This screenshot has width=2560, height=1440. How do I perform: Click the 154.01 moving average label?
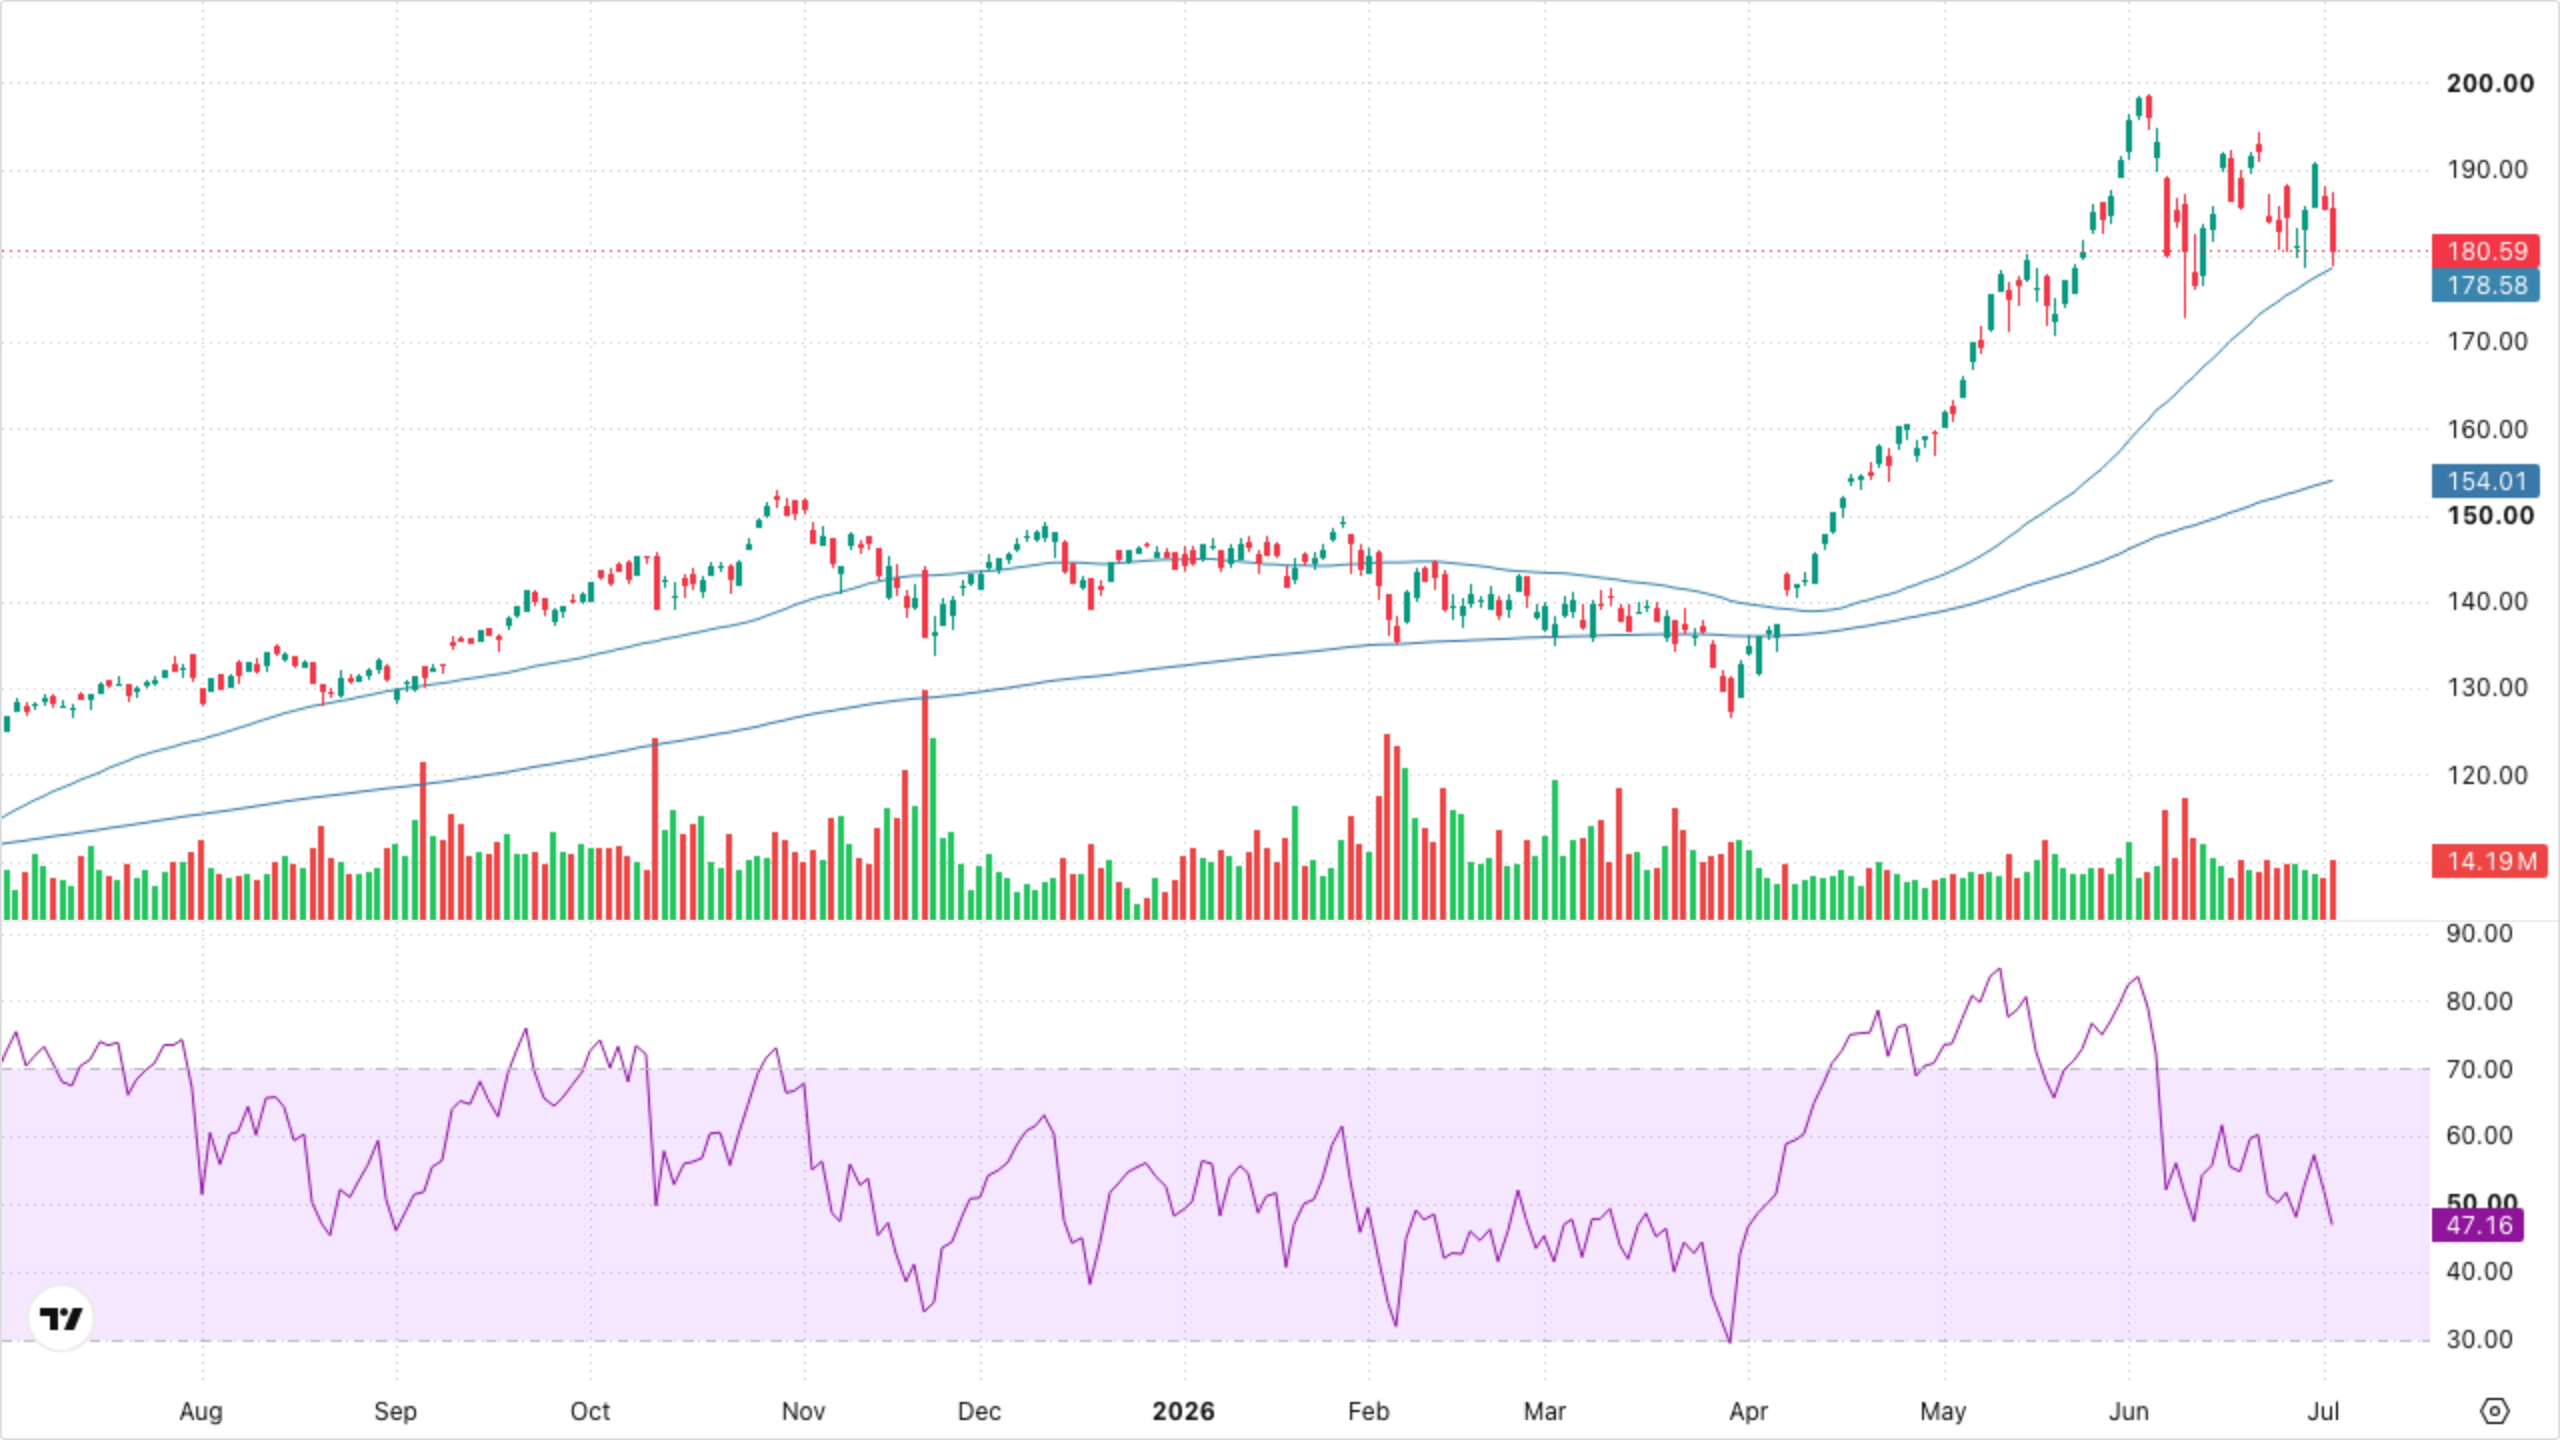click(x=2485, y=481)
